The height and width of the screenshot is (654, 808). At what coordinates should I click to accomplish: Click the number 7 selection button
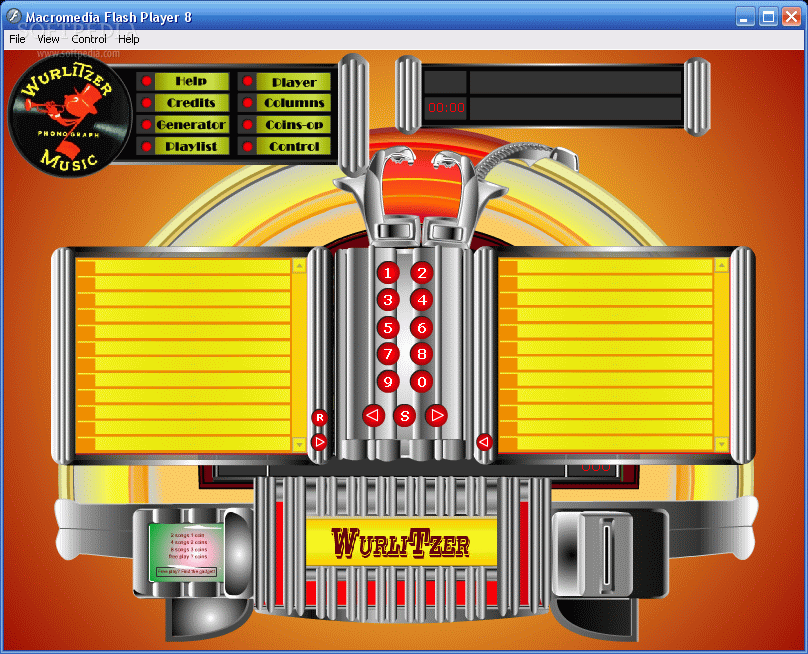[388, 355]
